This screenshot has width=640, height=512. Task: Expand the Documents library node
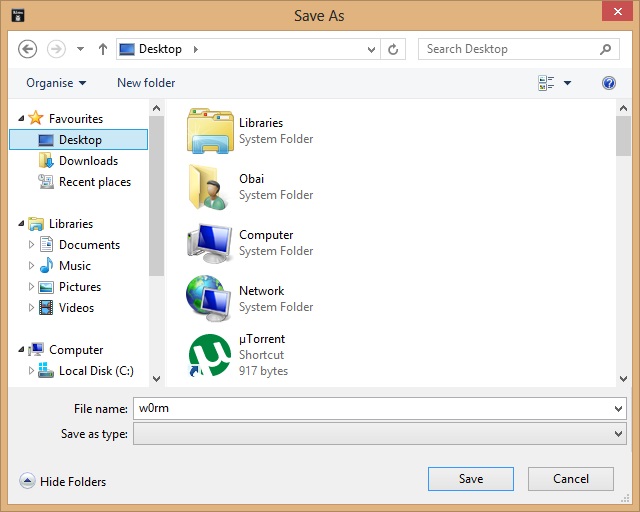point(31,245)
